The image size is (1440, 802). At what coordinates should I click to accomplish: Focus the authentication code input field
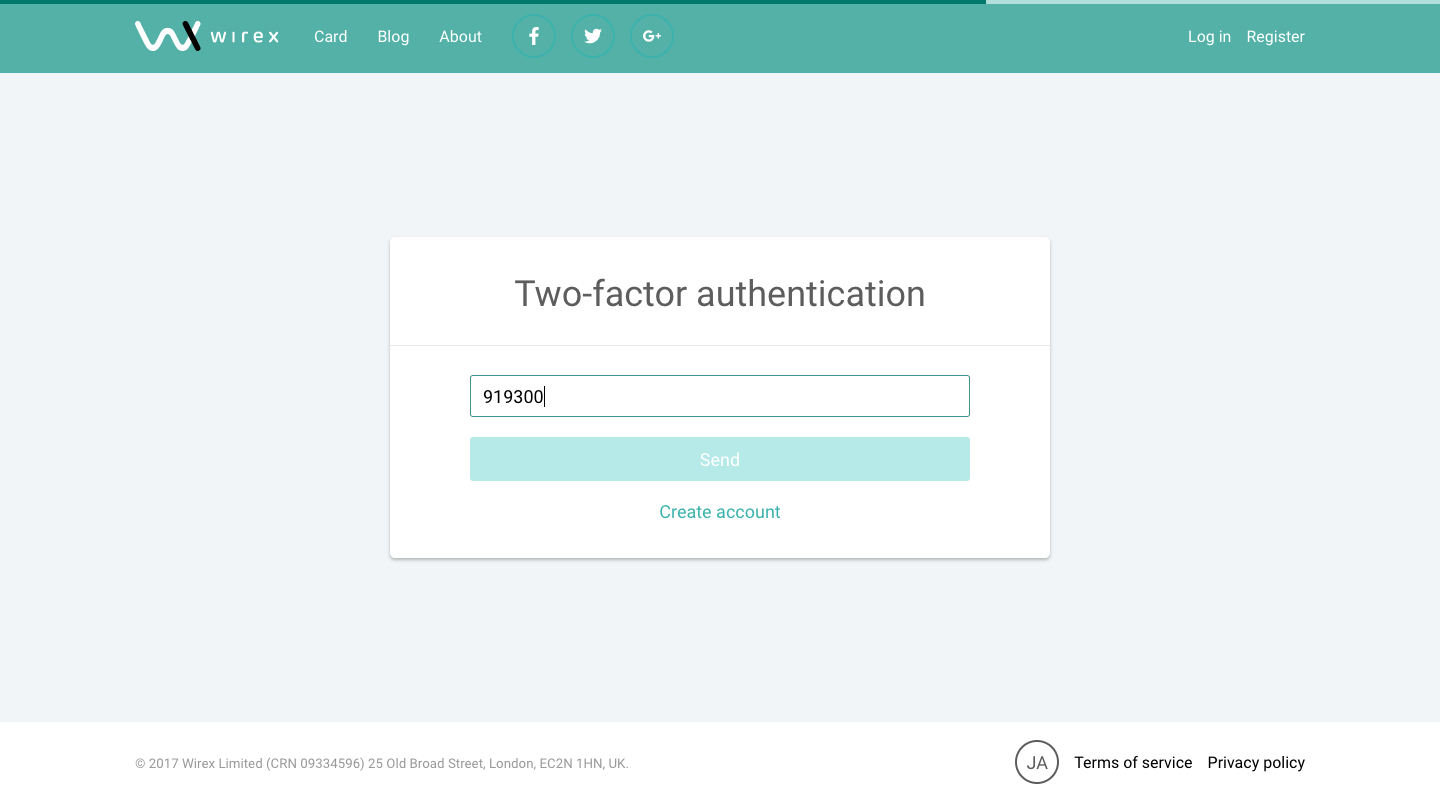(x=720, y=396)
